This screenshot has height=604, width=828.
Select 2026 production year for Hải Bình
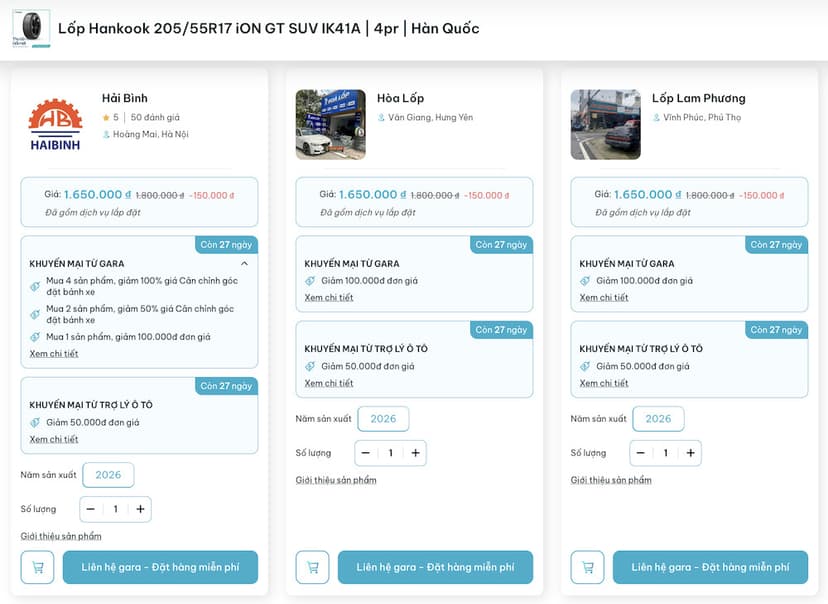pos(108,475)
